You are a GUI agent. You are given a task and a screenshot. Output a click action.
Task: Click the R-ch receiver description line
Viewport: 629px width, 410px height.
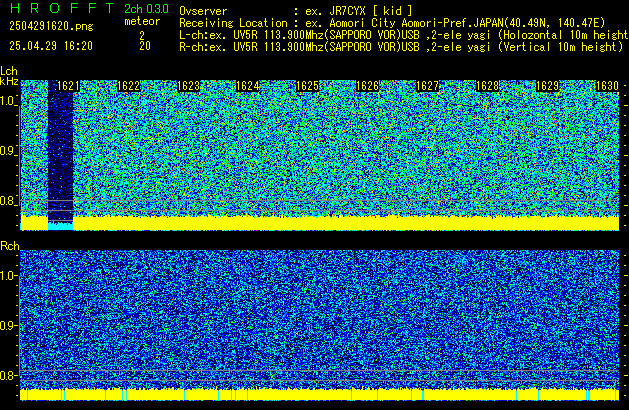pyautogui.click(x=401, y=47)
